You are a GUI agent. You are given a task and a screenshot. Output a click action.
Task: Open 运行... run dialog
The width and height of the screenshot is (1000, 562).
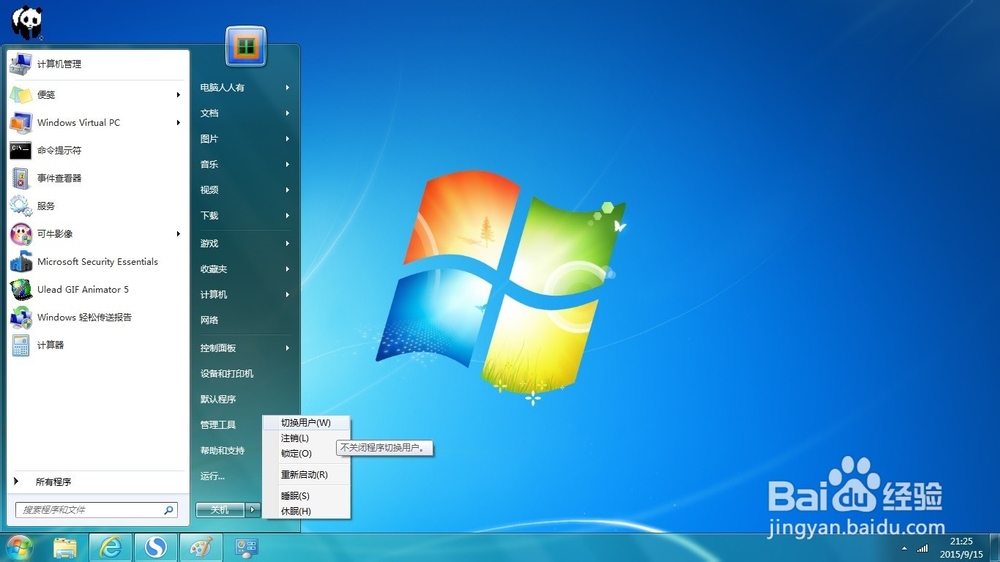212,476
